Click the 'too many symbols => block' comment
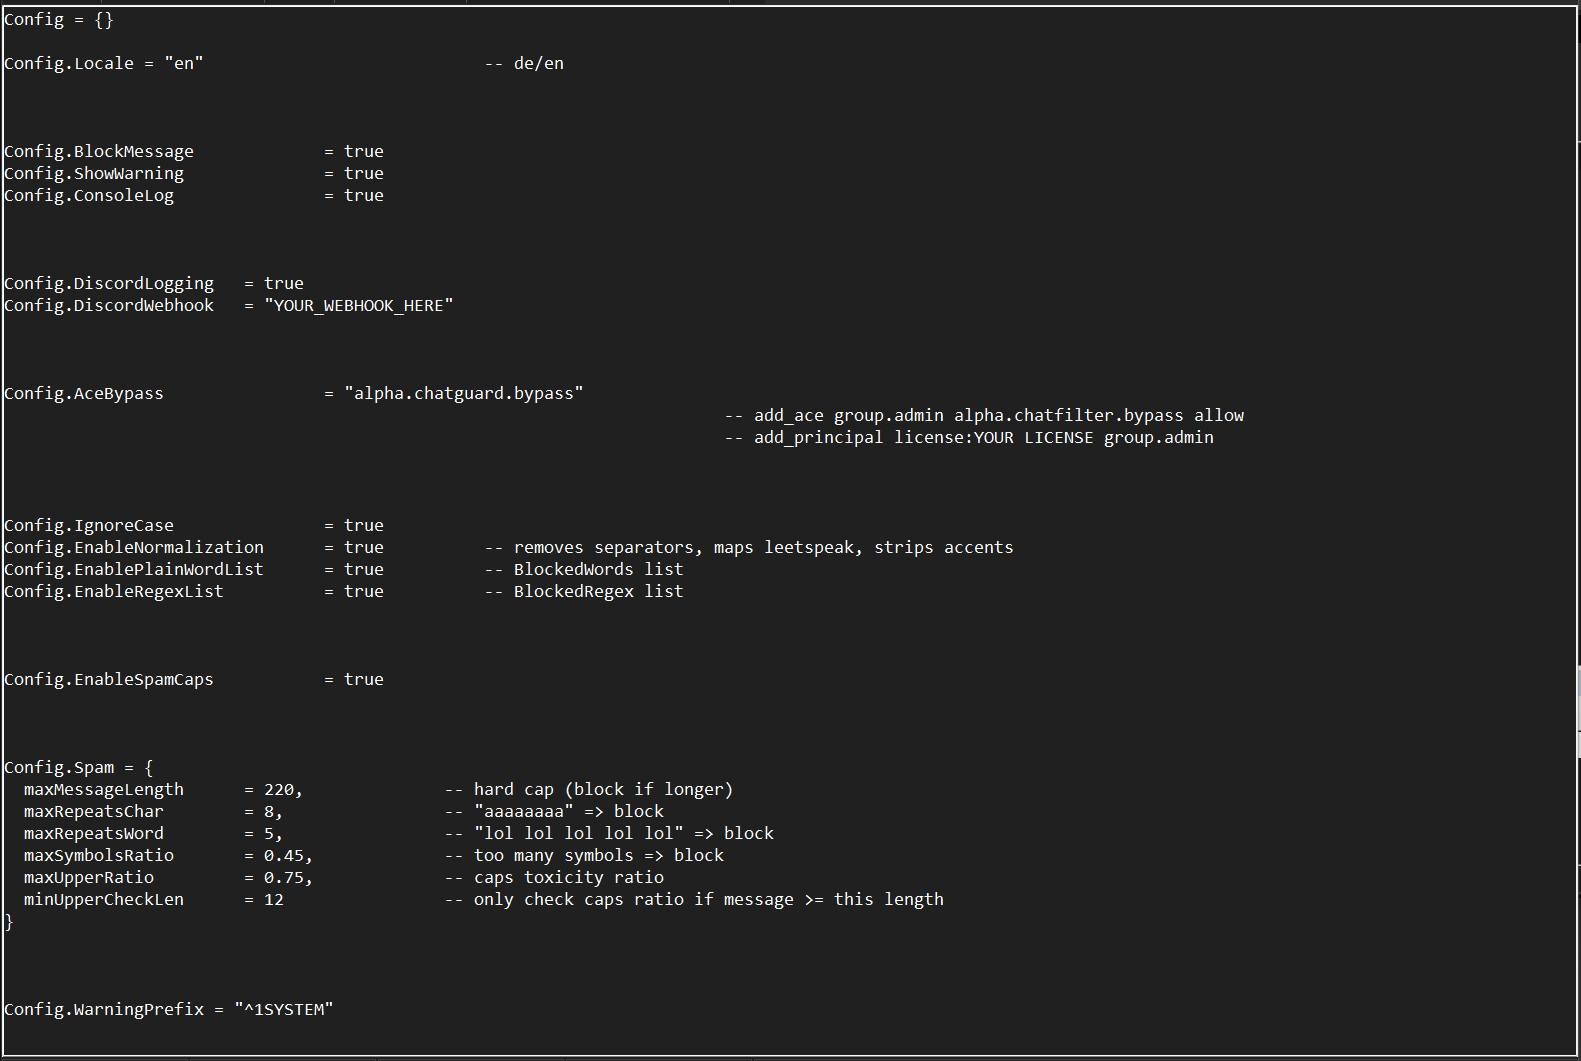The height and width of the screenshot is (1061, 1581). pyautogui.click(x=584, y=855)
